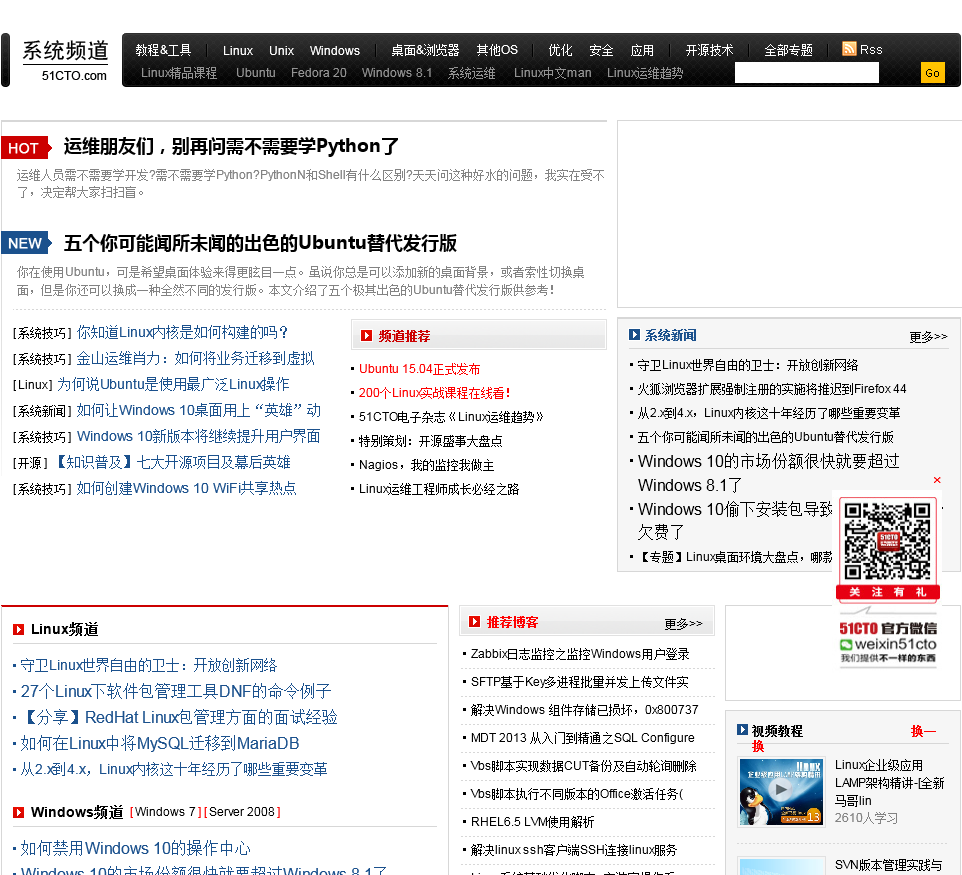Open the 教程&工具 menu

163,50
